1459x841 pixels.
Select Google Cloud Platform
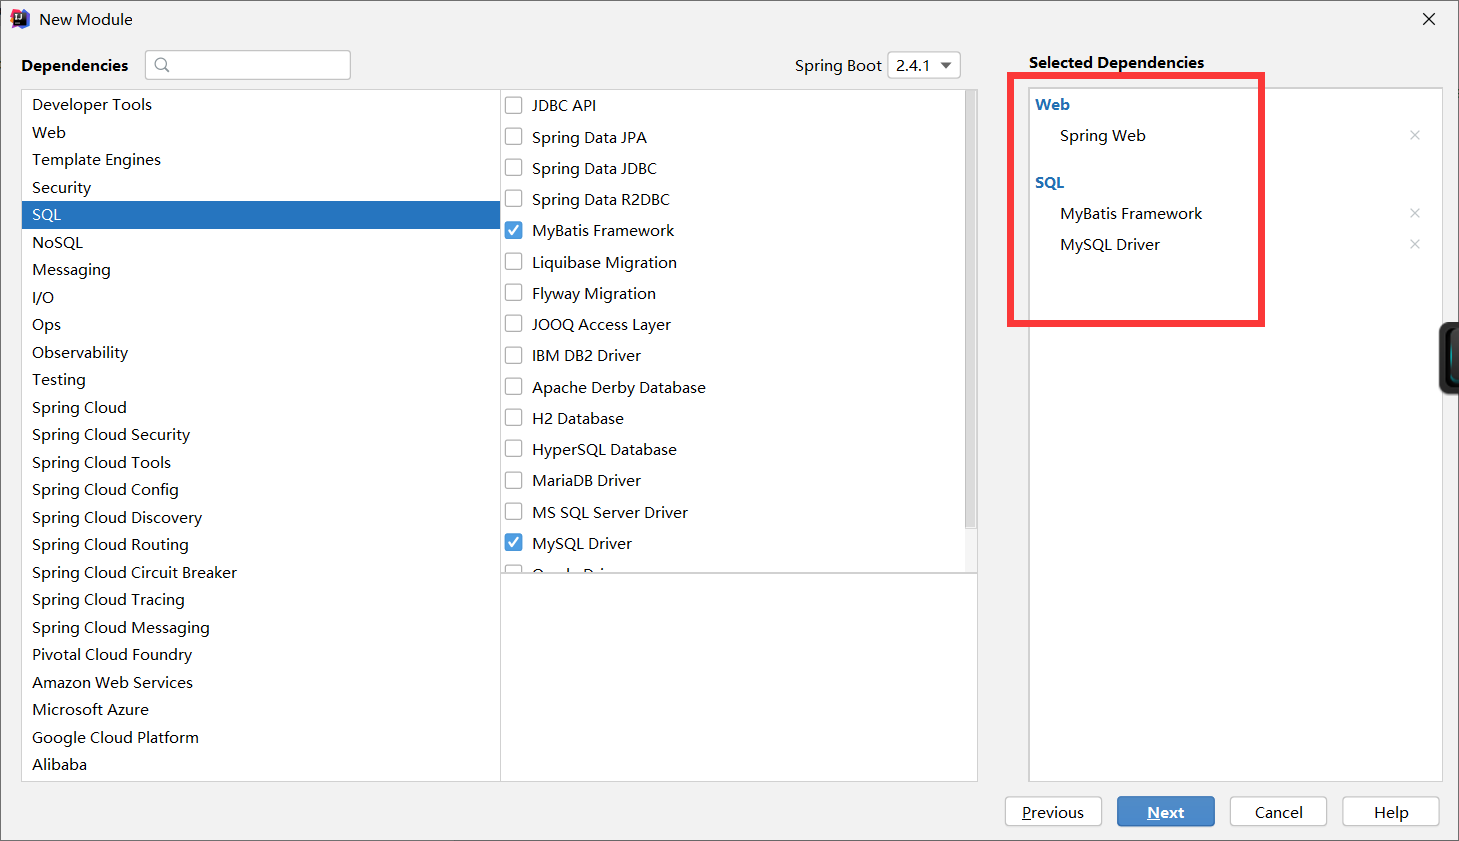(260, 737)
